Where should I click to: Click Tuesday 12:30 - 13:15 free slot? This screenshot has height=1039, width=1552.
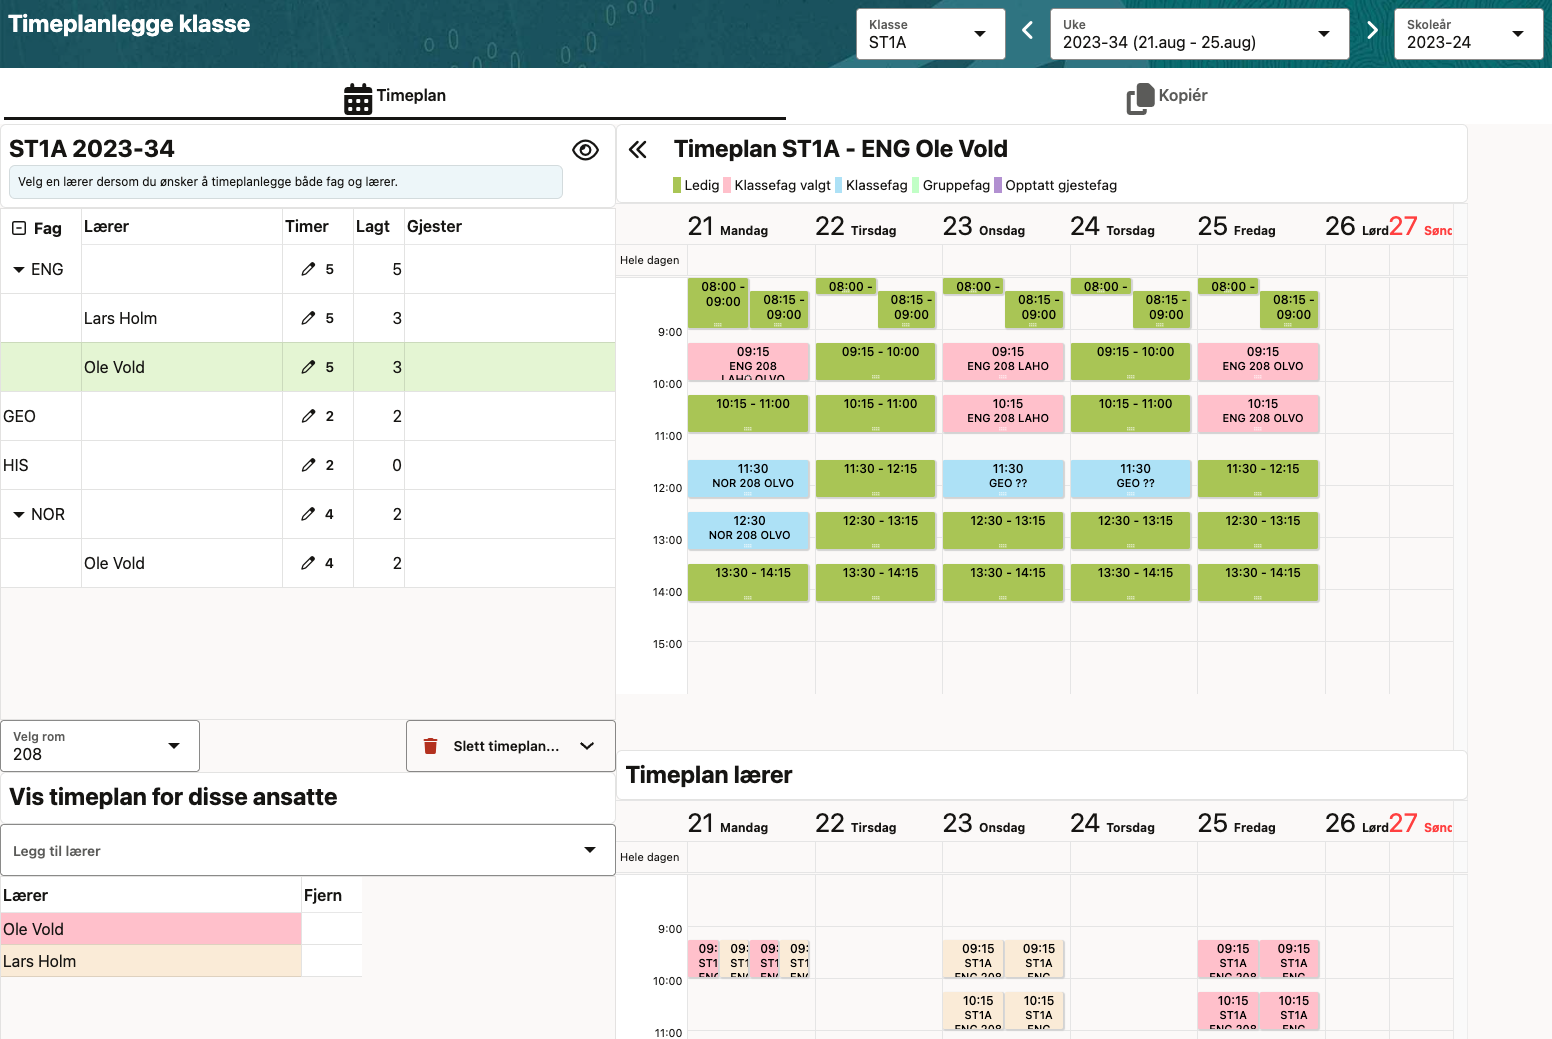click(x=876, y=530)
